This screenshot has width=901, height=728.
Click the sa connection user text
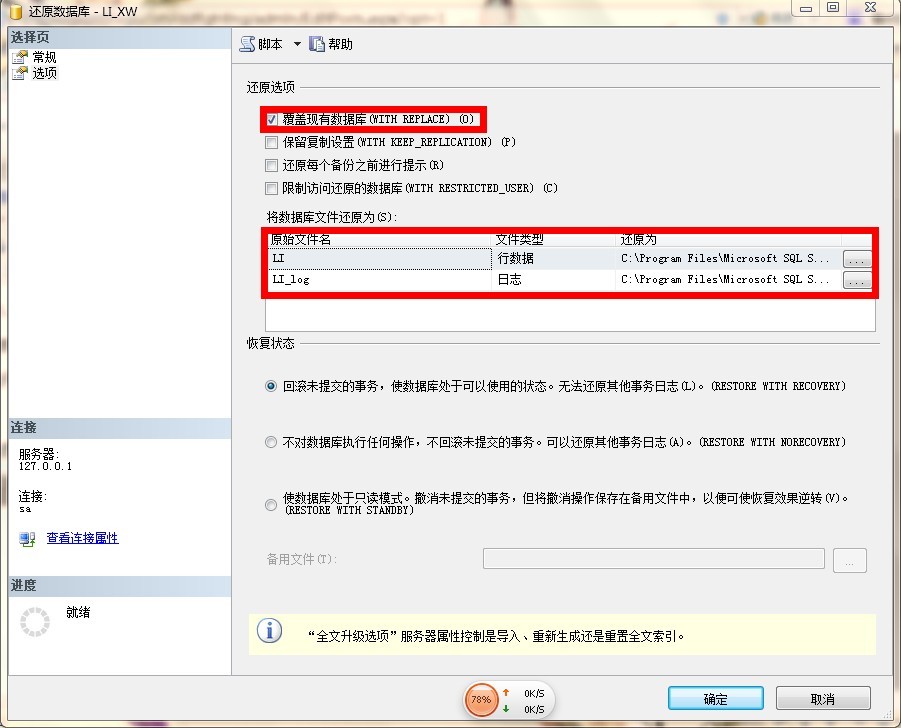pos(25,509)
